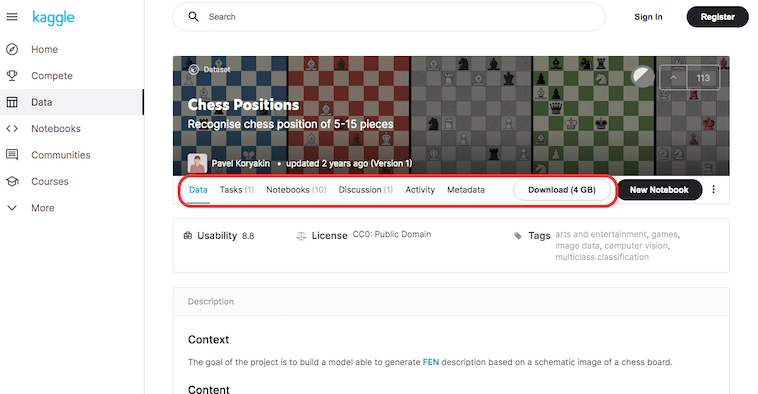
Task: Click the Courses graduation cap icon
Action: coord(12,181)
